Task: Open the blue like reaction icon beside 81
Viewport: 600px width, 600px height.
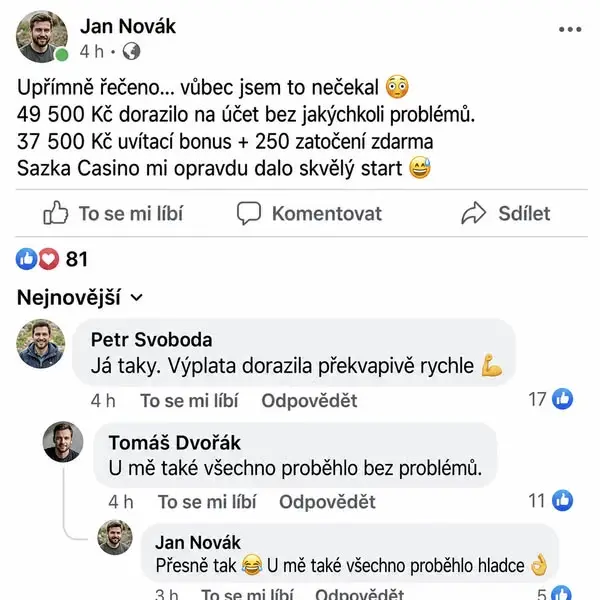Action: [x=26, y=259]
